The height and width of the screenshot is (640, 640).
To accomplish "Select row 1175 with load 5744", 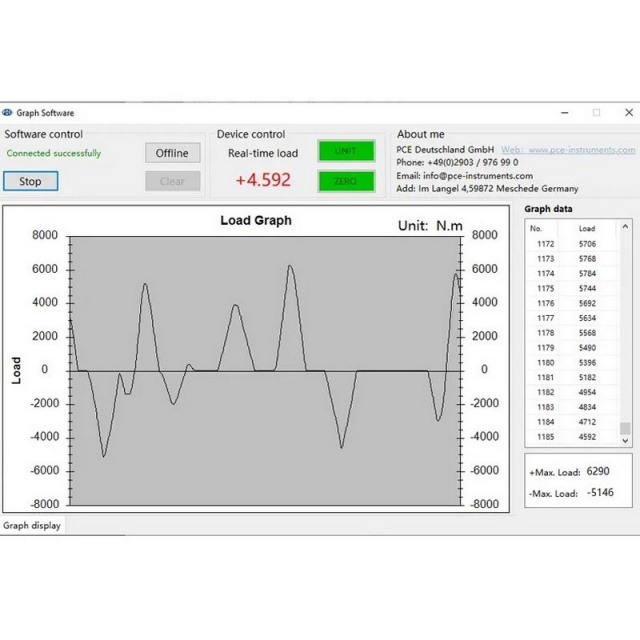I will pos(572,289).
